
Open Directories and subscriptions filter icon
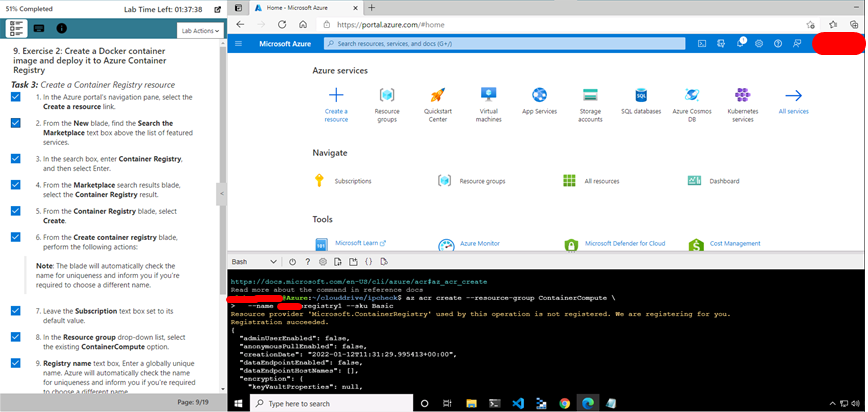point(721,43)
